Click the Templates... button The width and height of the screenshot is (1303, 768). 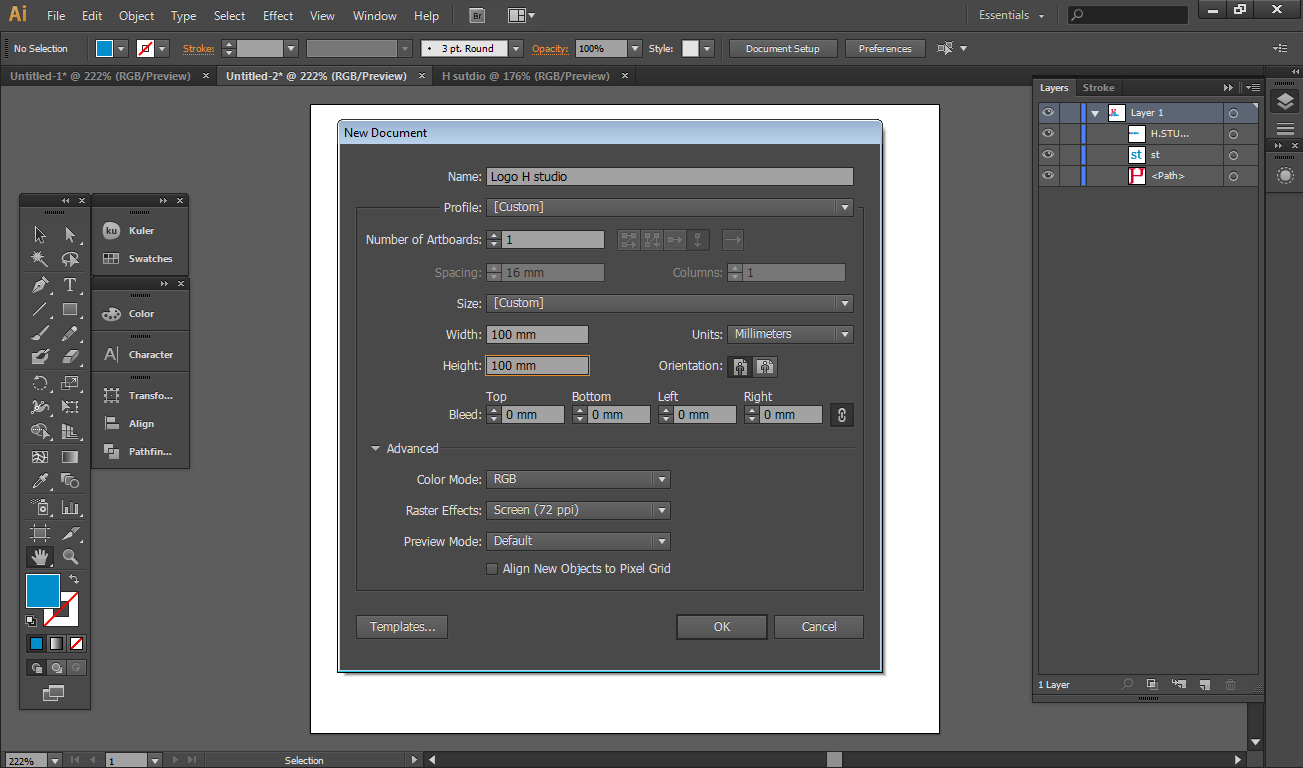[402, 627]
